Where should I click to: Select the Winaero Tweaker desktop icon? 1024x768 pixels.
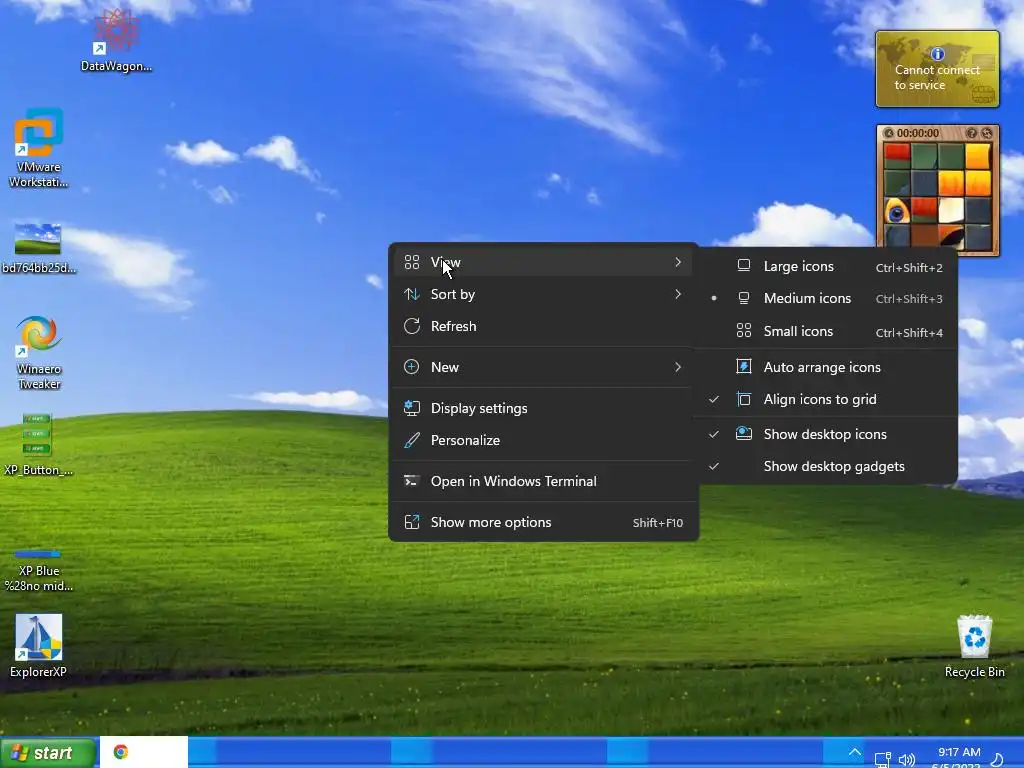[39, 353]
